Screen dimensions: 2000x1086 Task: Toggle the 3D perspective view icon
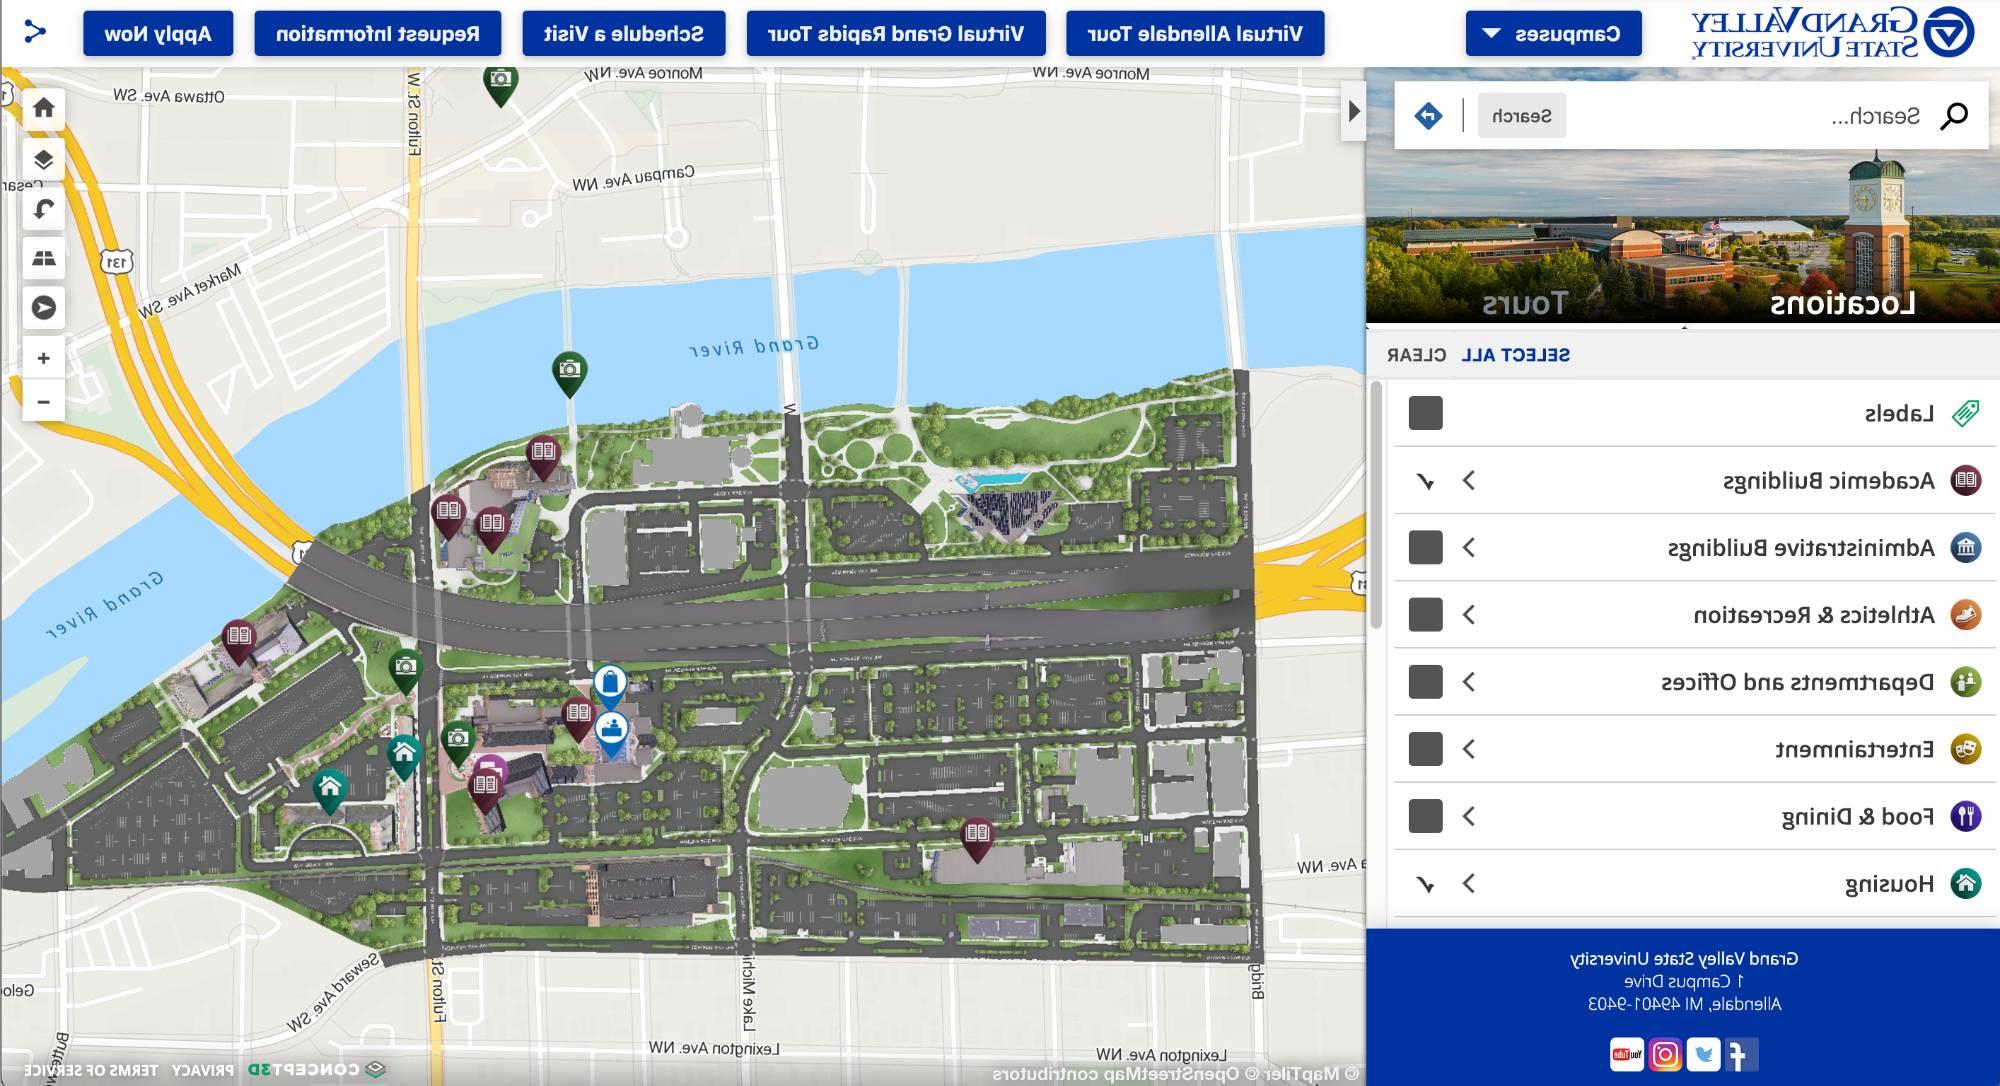(43, 258)
